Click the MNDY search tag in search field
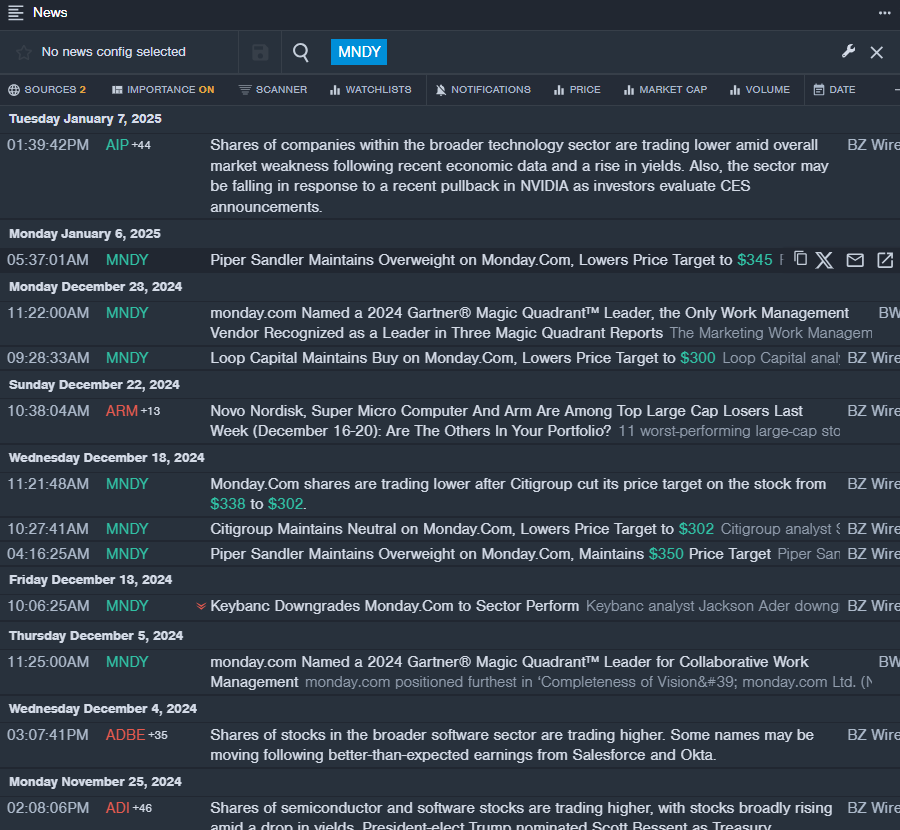Screen dimensions: 900x830 click(358, 52)
